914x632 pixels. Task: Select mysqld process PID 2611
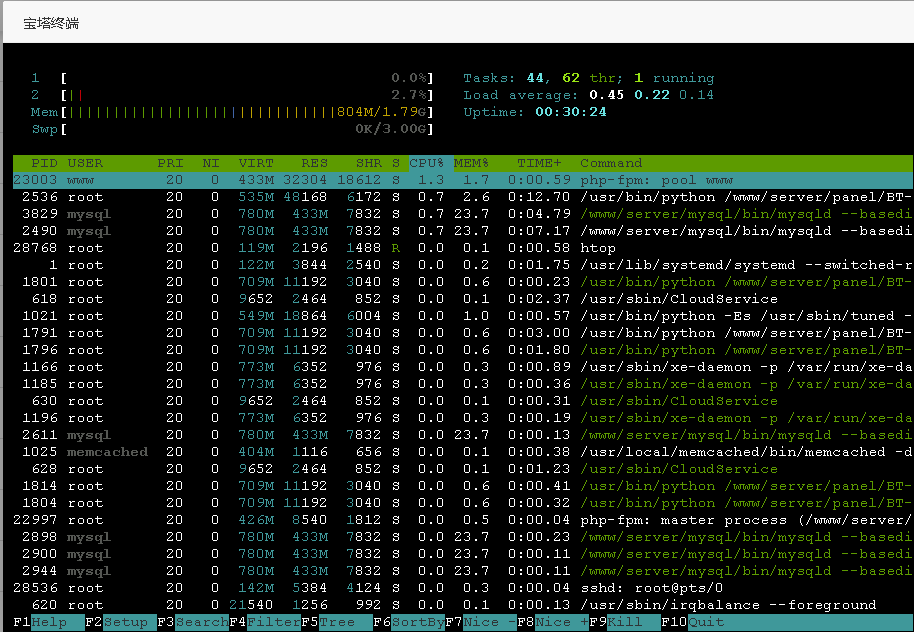click(463, 435)
